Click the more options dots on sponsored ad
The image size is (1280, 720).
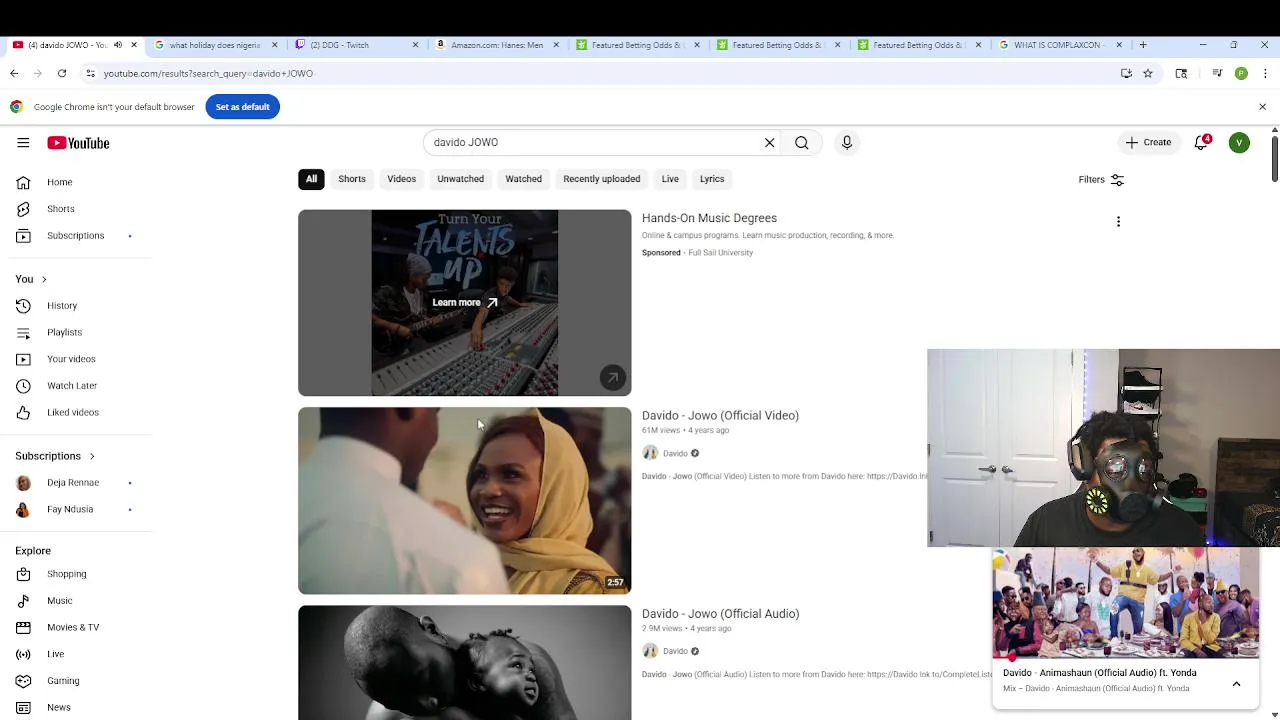click(x=1118, y=222)
